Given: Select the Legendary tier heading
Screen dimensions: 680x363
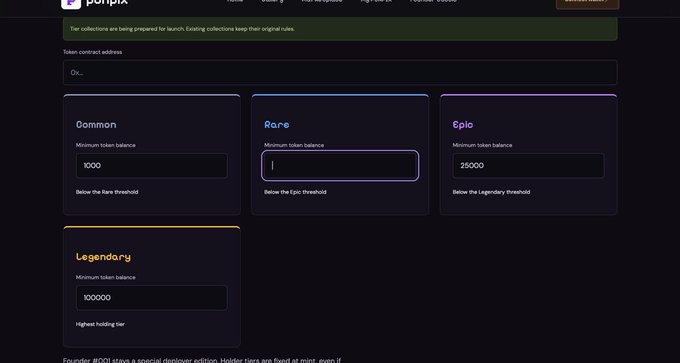Looking at the screenshot, I should (x=103, y=257).
